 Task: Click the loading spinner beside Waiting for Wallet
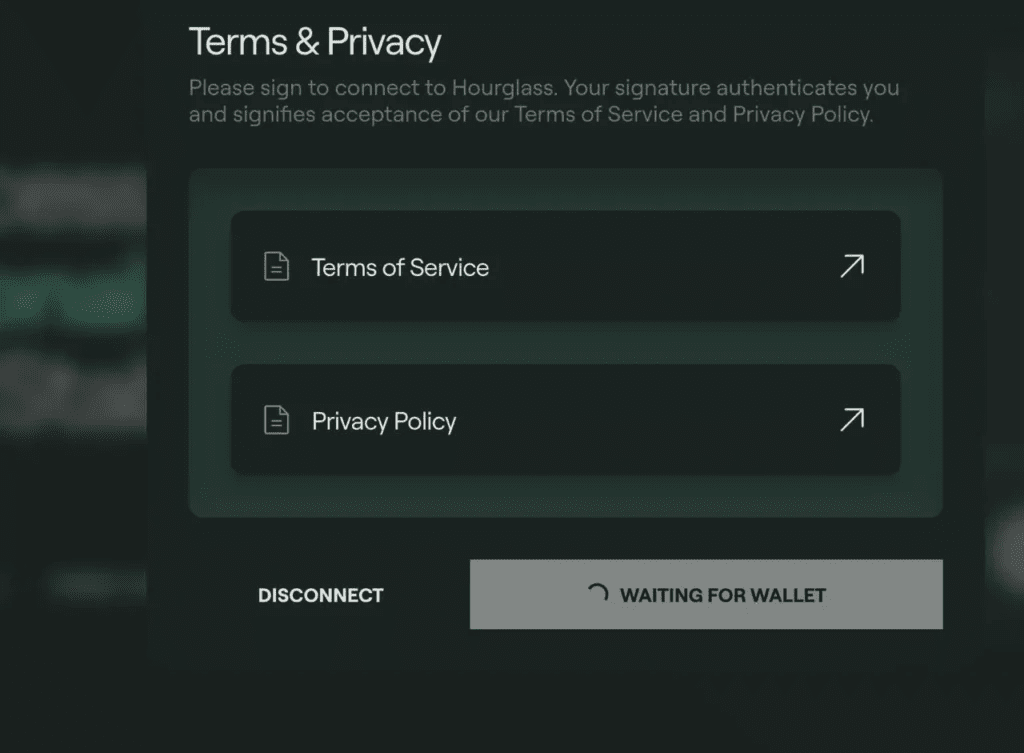[x=598, y=593]
